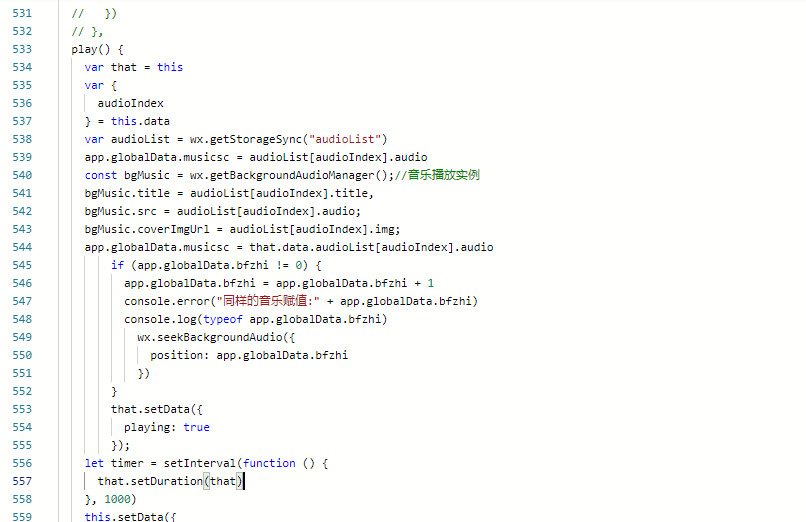Screen dimensions: 806x522
Task: Click bgMusic.coverImgUrl on line 543
Action: coord(146,229)
